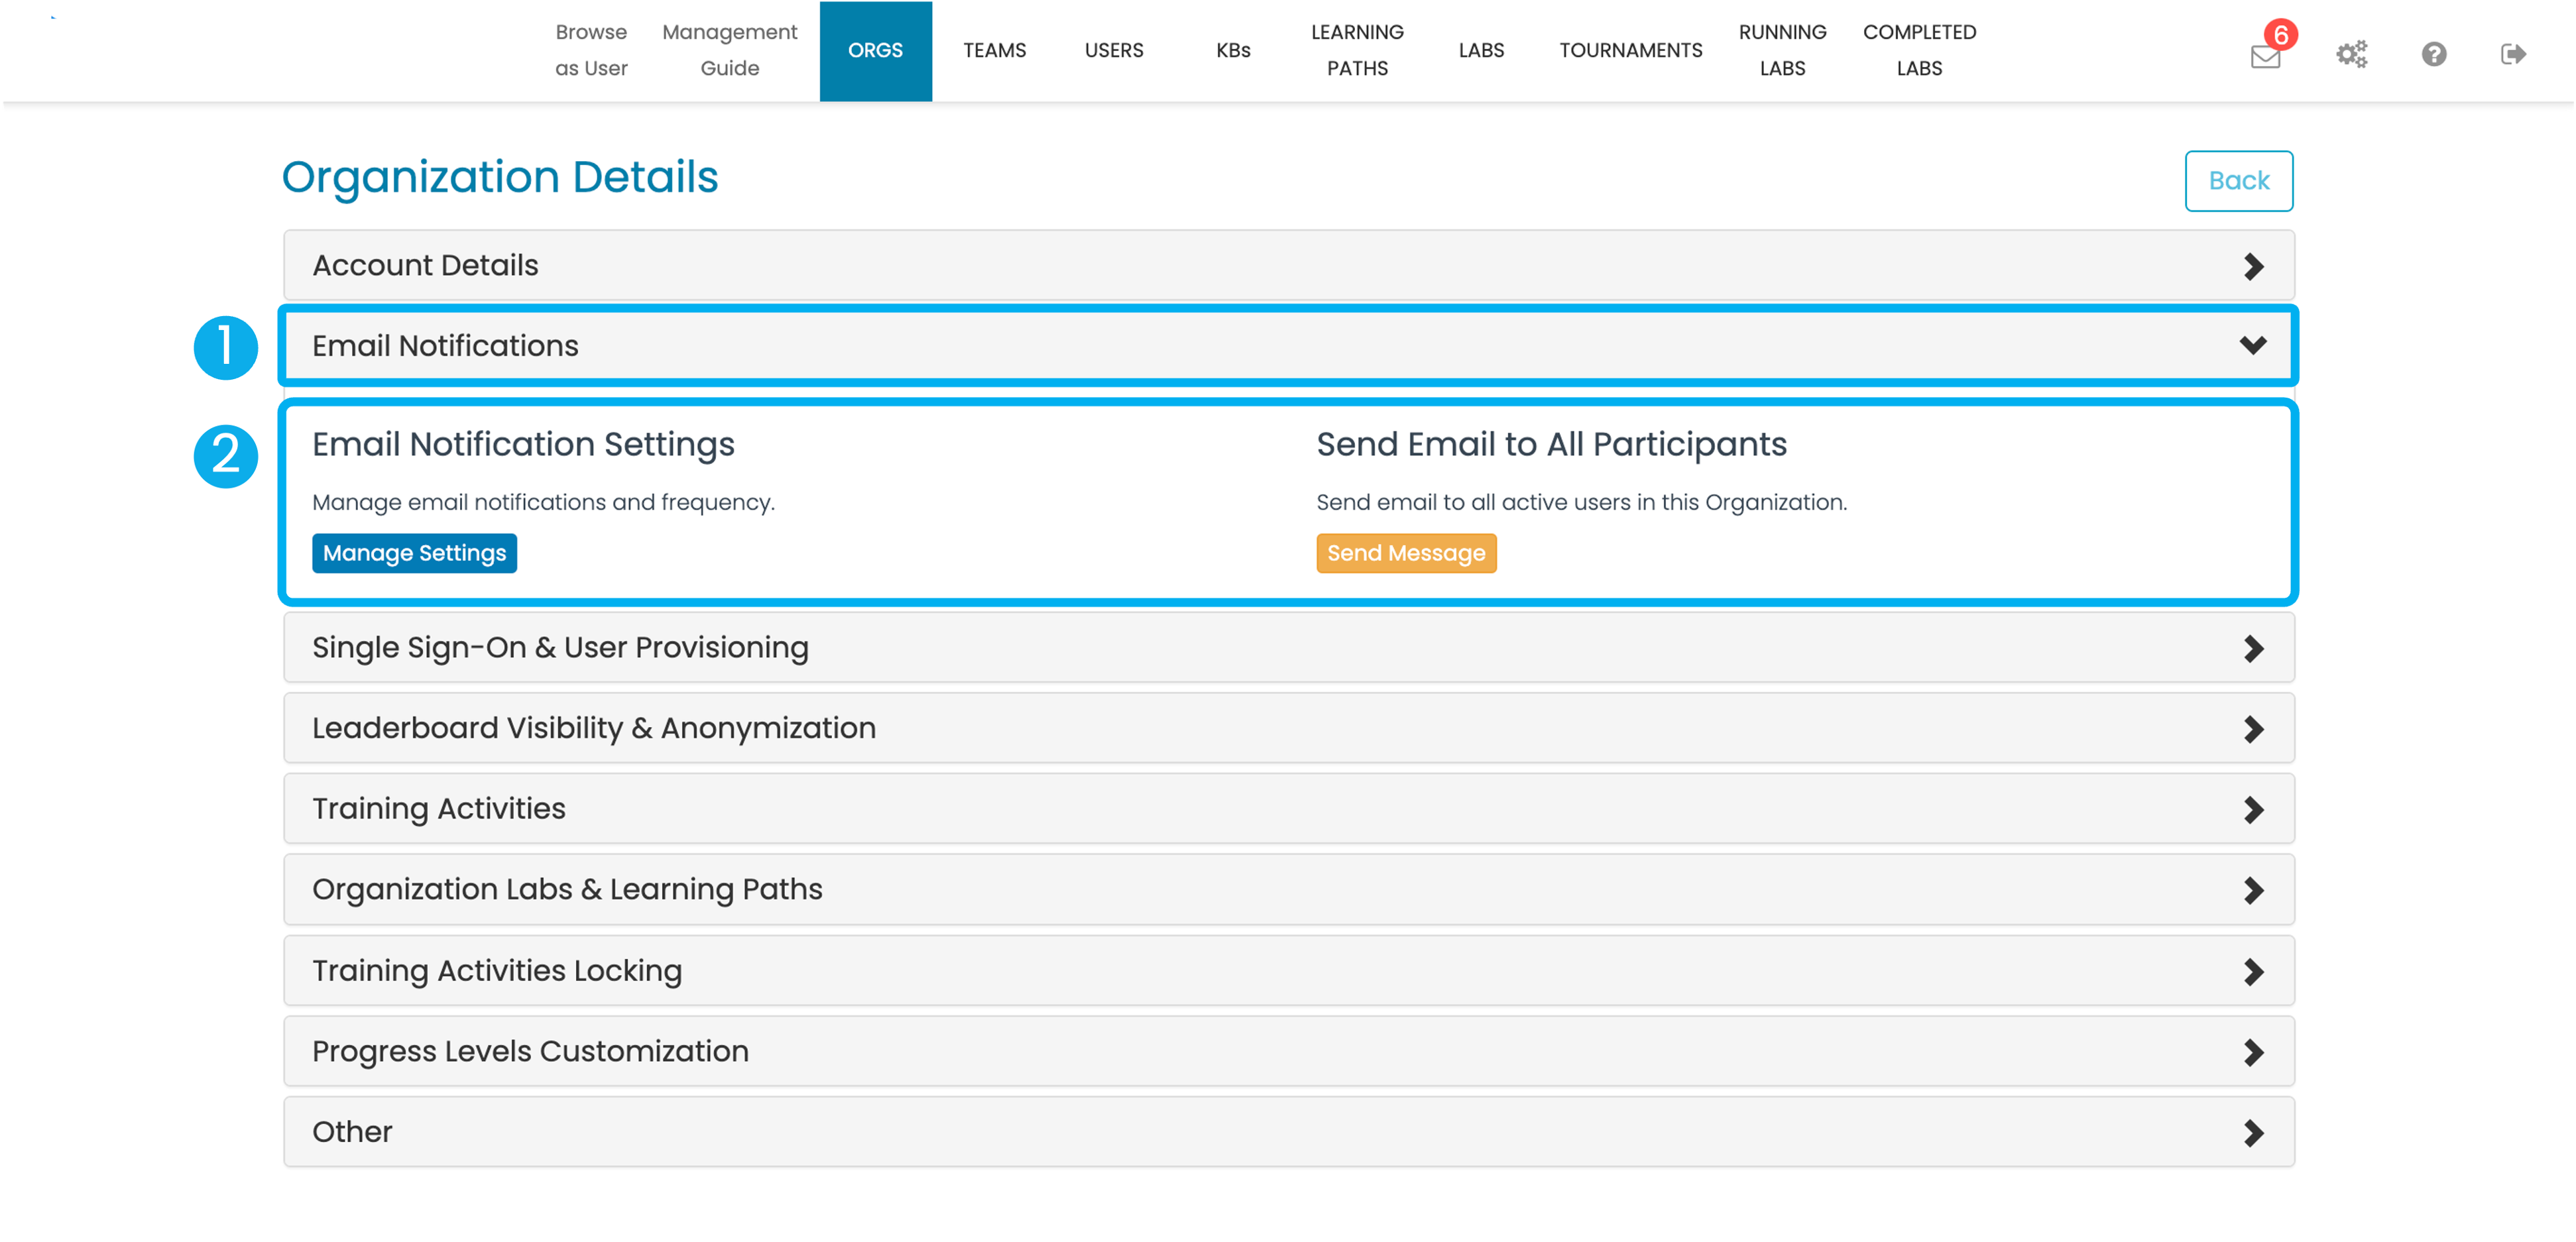Expand the Training Activities chevron
This screenshot has width=2576, height=1242.
pos(2253,809)
